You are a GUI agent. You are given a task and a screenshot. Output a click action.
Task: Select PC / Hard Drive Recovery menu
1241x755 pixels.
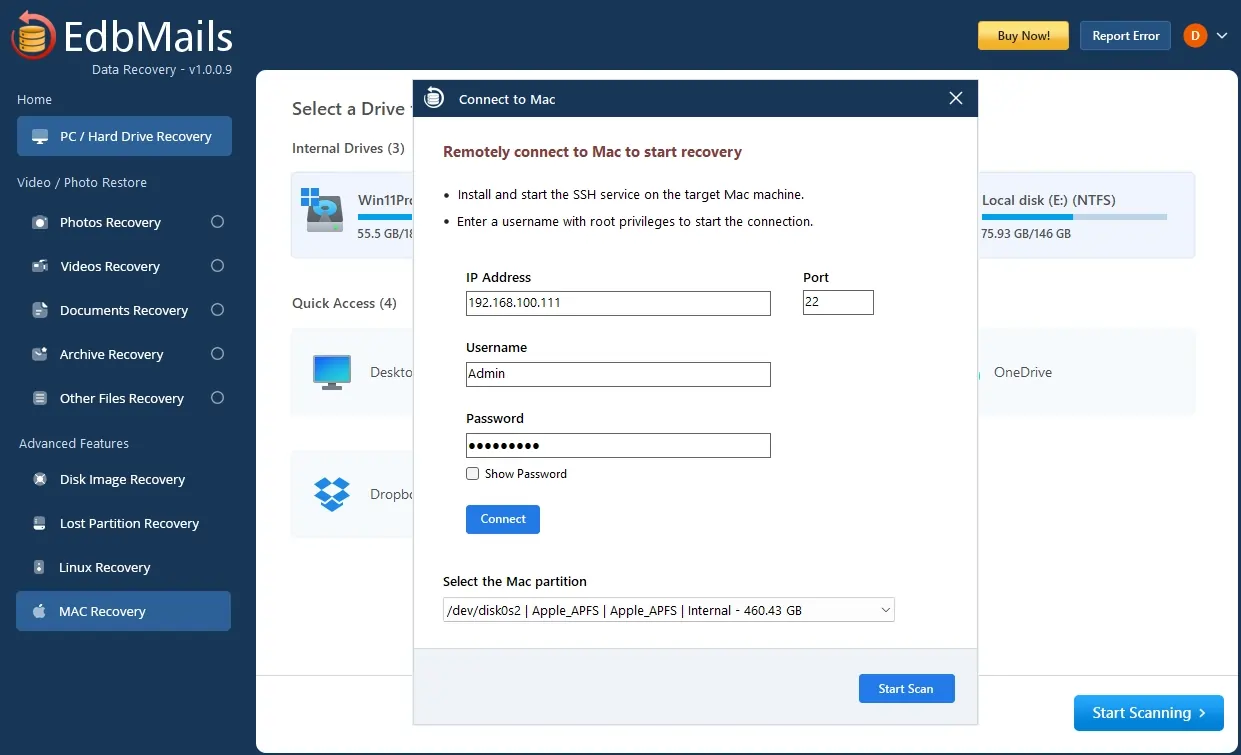[124, 136]
